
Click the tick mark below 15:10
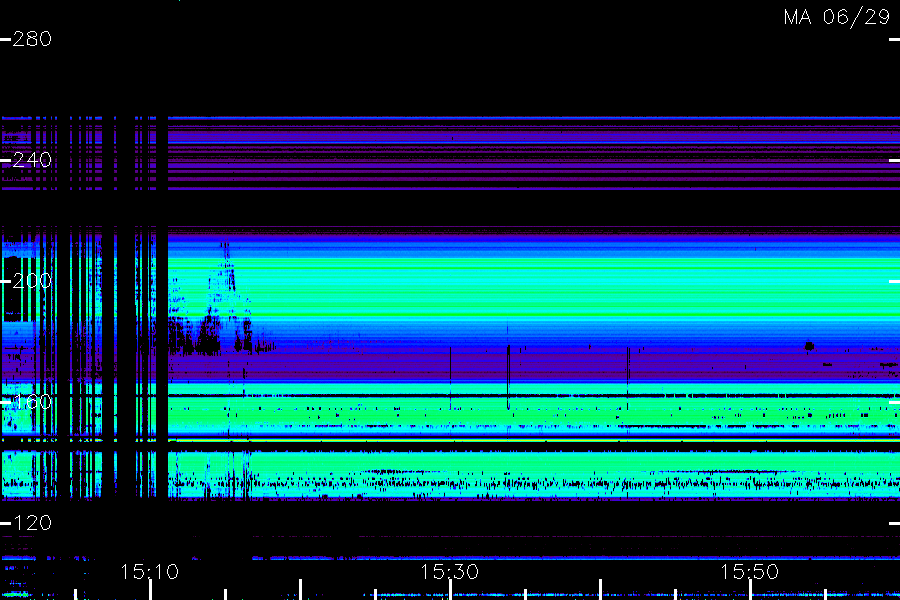[150, 590]
